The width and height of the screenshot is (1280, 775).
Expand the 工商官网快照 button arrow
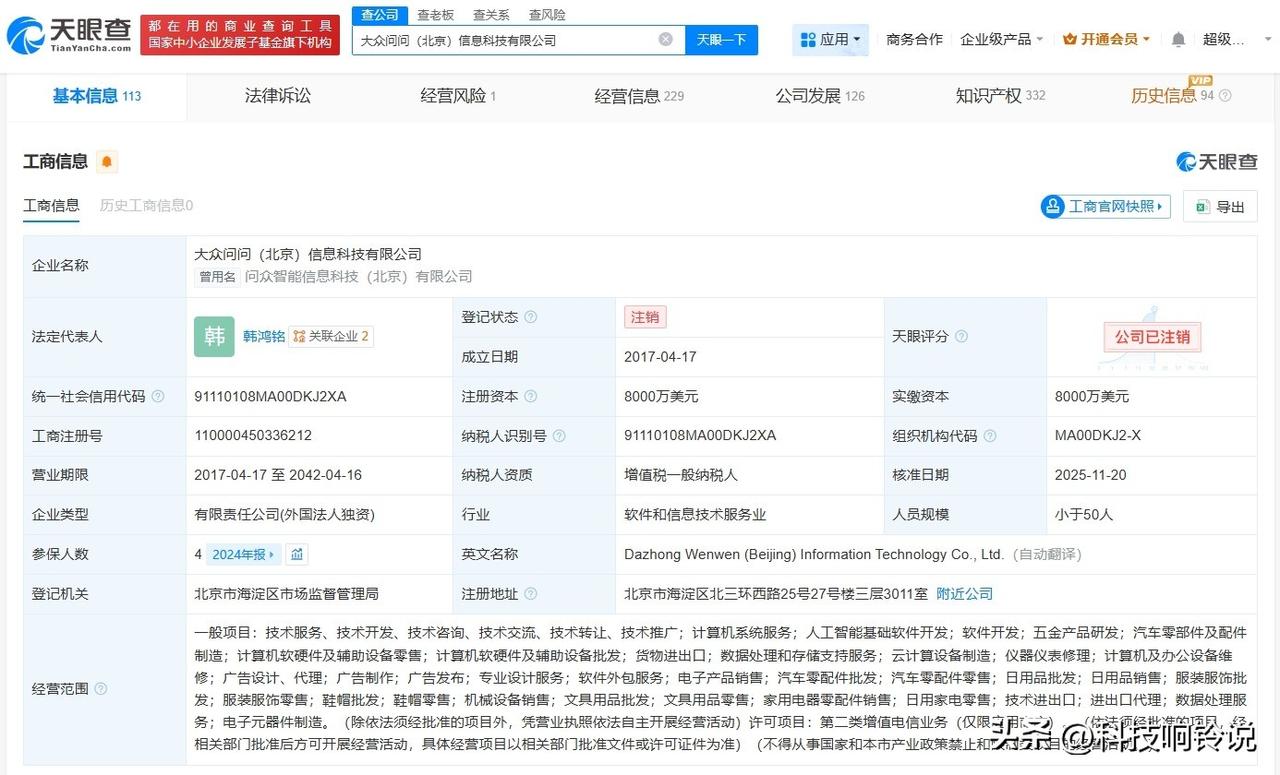(x=1160, y=207)
